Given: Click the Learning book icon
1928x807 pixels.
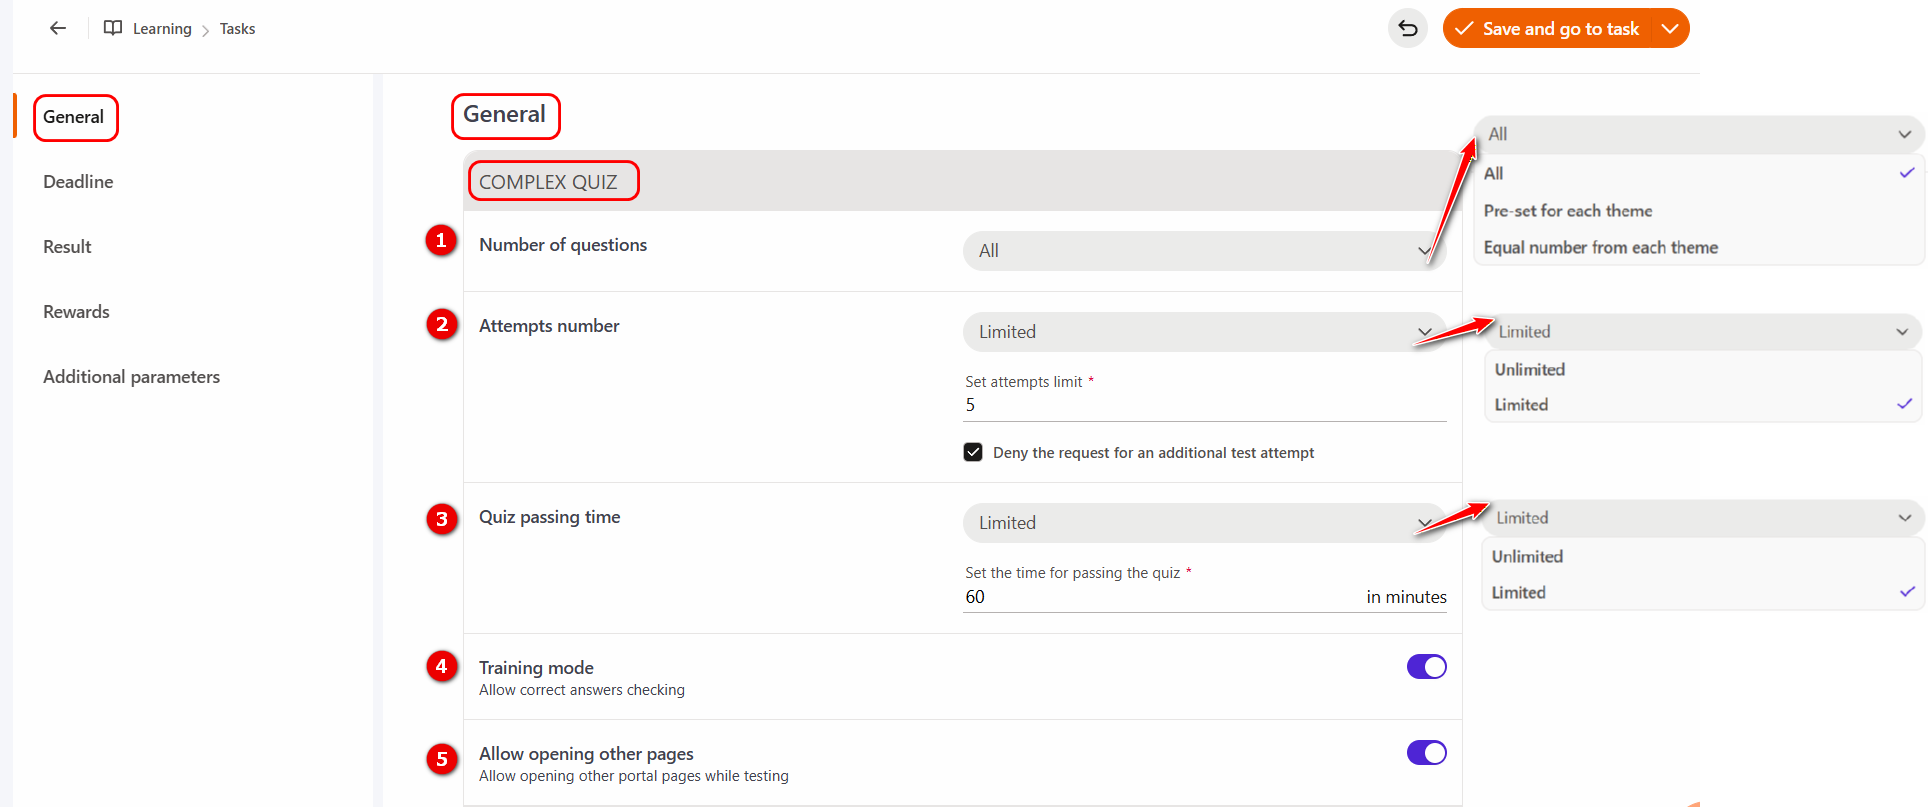Looking at the screenshot, I should [x=113, y=28].
